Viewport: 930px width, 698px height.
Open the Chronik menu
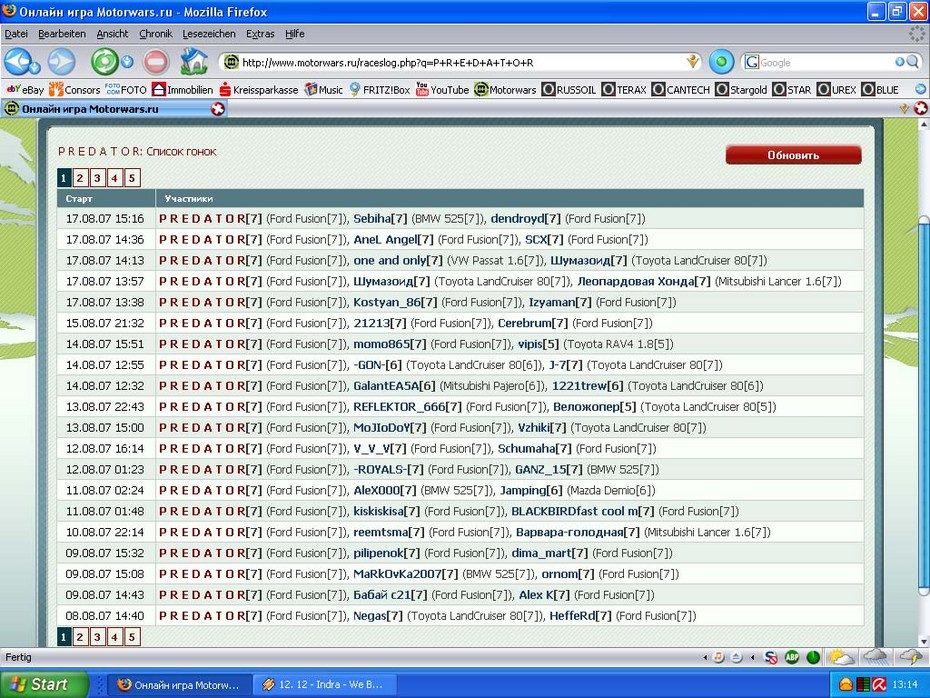(x=155, y=34)
